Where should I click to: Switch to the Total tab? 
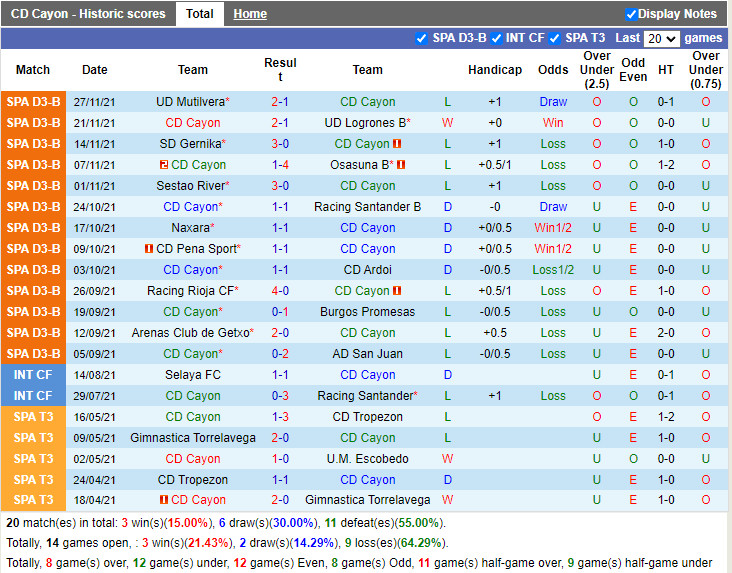pyautogui.click(x=199, y=14)
